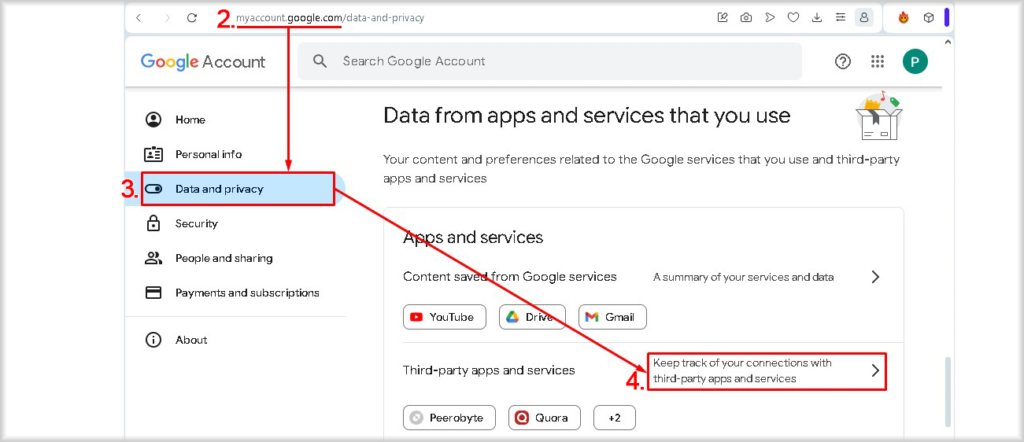Viewport: 1024px width, 442px height.
Task: Open the edit page note icon
Action: click(722, 18)
